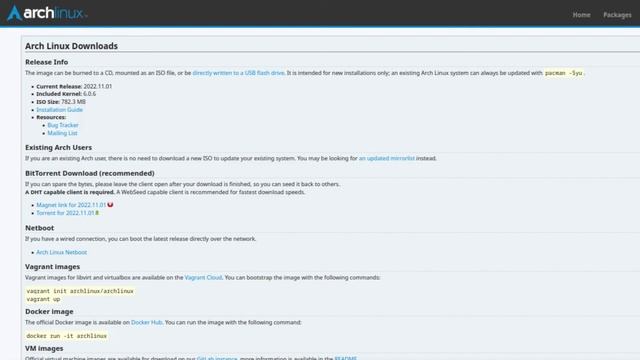Open the Arch Linux Netboot link

pyautogui.click(x=62, y=252)
